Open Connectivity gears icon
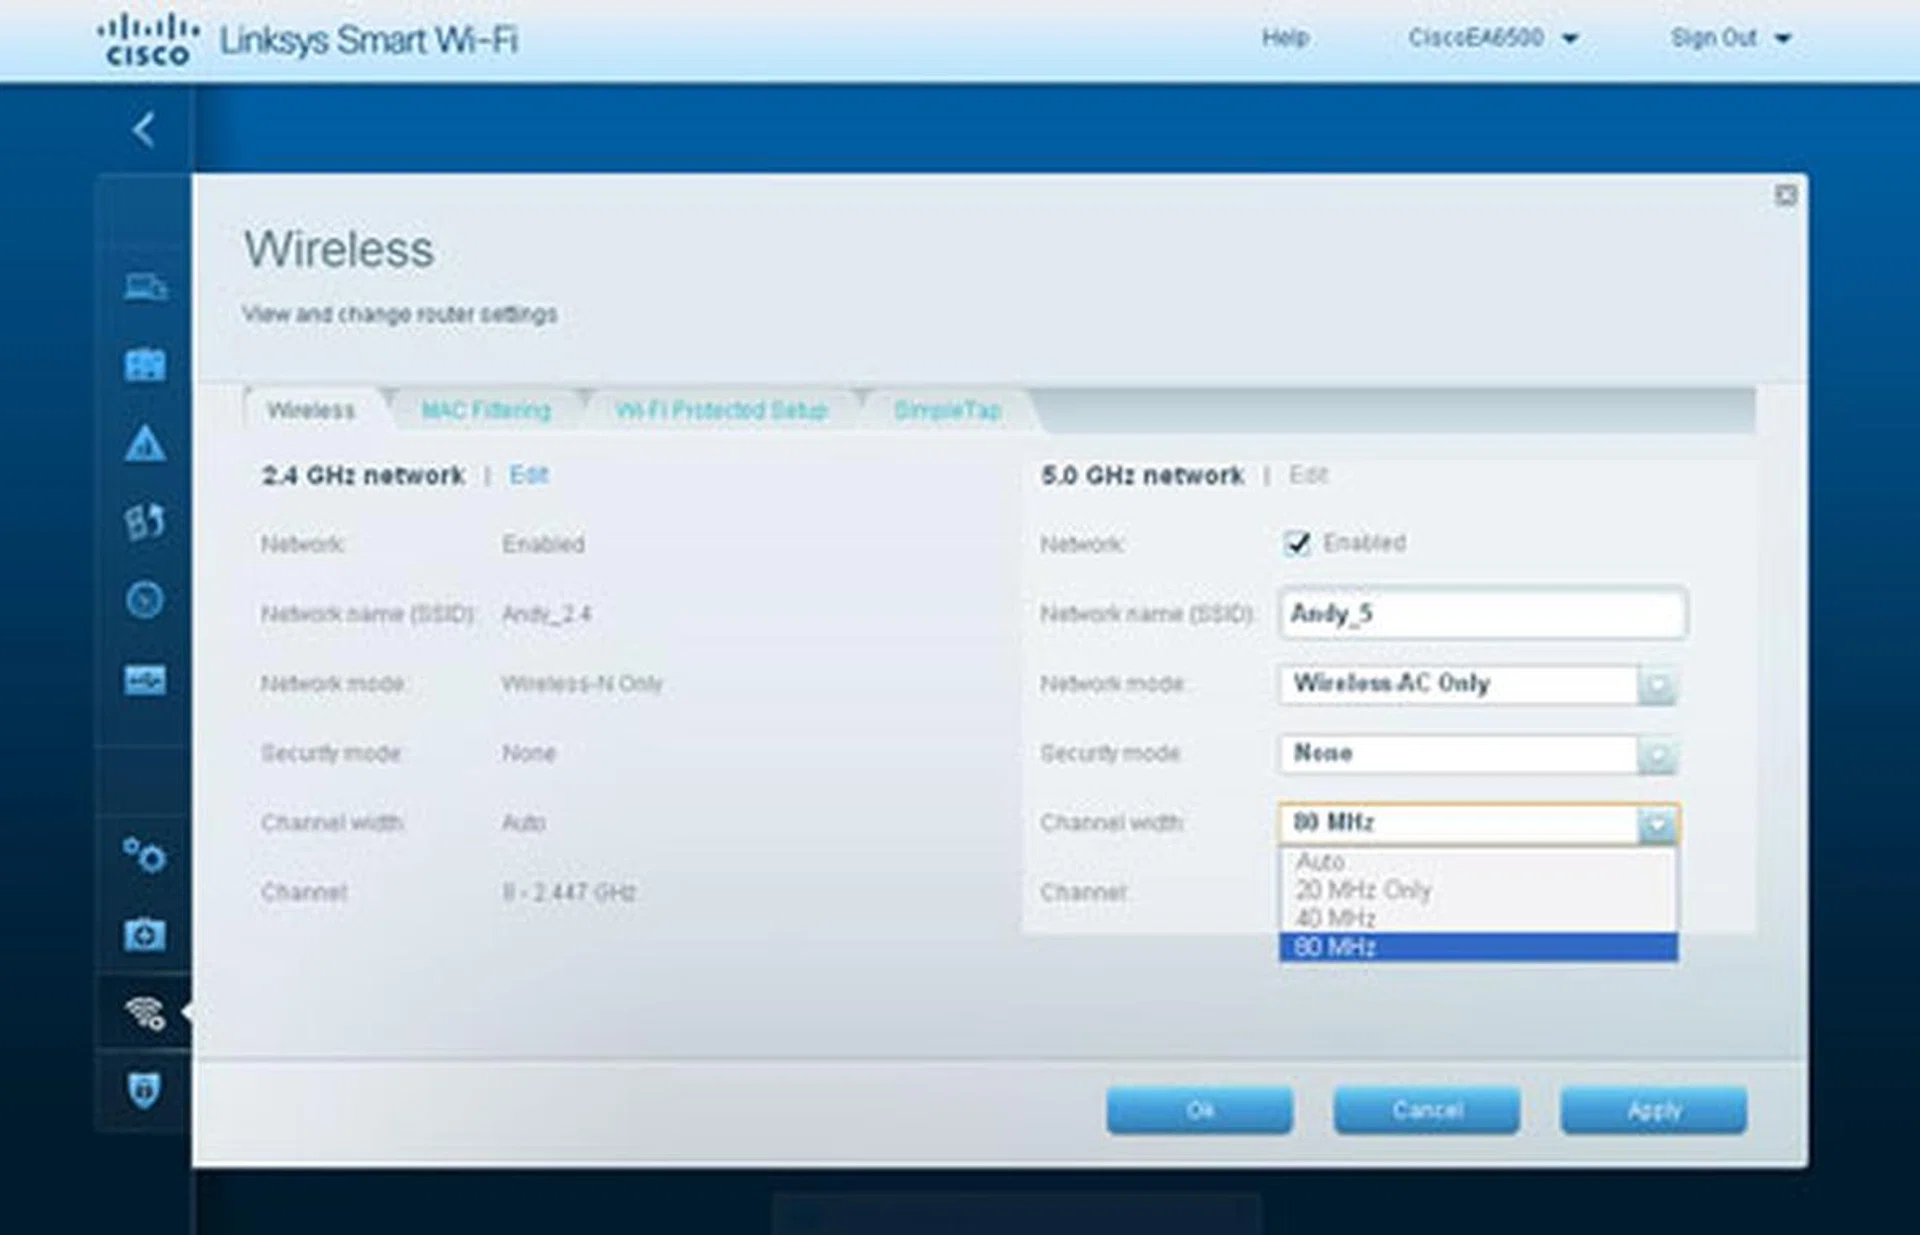The width and height of the screenshot is (1920, 1235). click(x=145, y=856)
